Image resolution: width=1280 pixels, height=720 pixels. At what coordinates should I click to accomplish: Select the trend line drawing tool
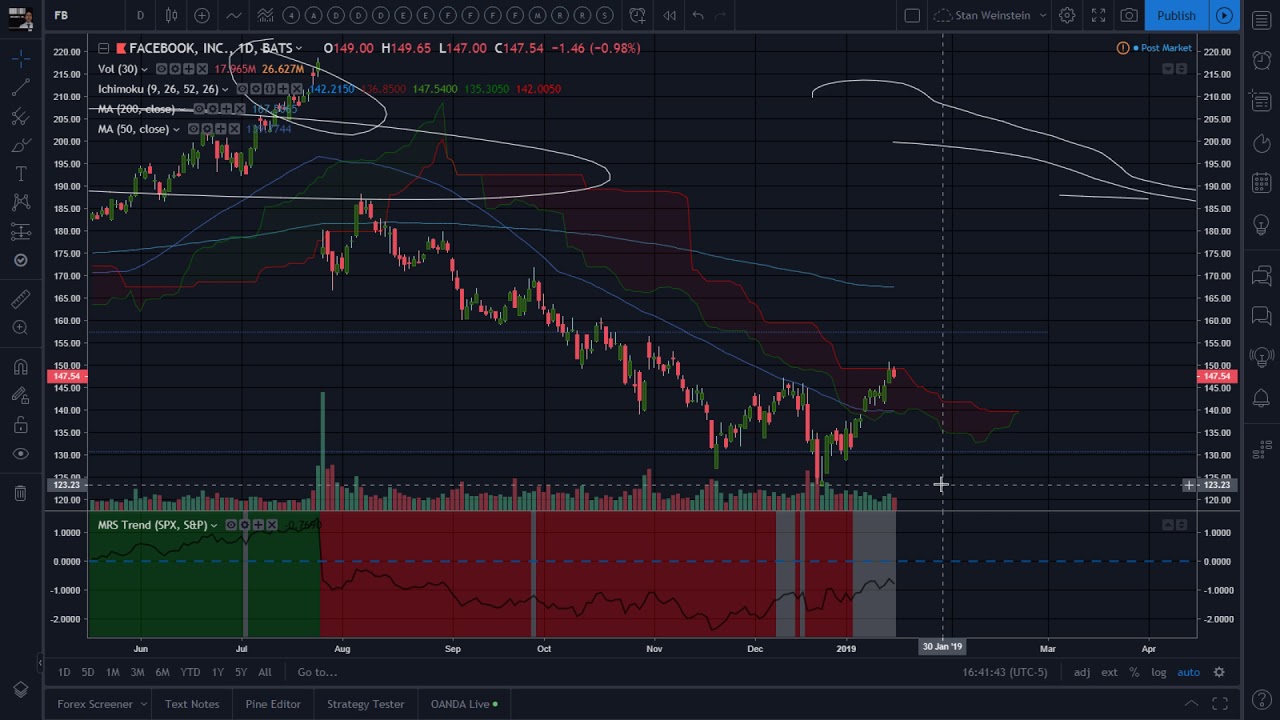(x=20, y=88)
